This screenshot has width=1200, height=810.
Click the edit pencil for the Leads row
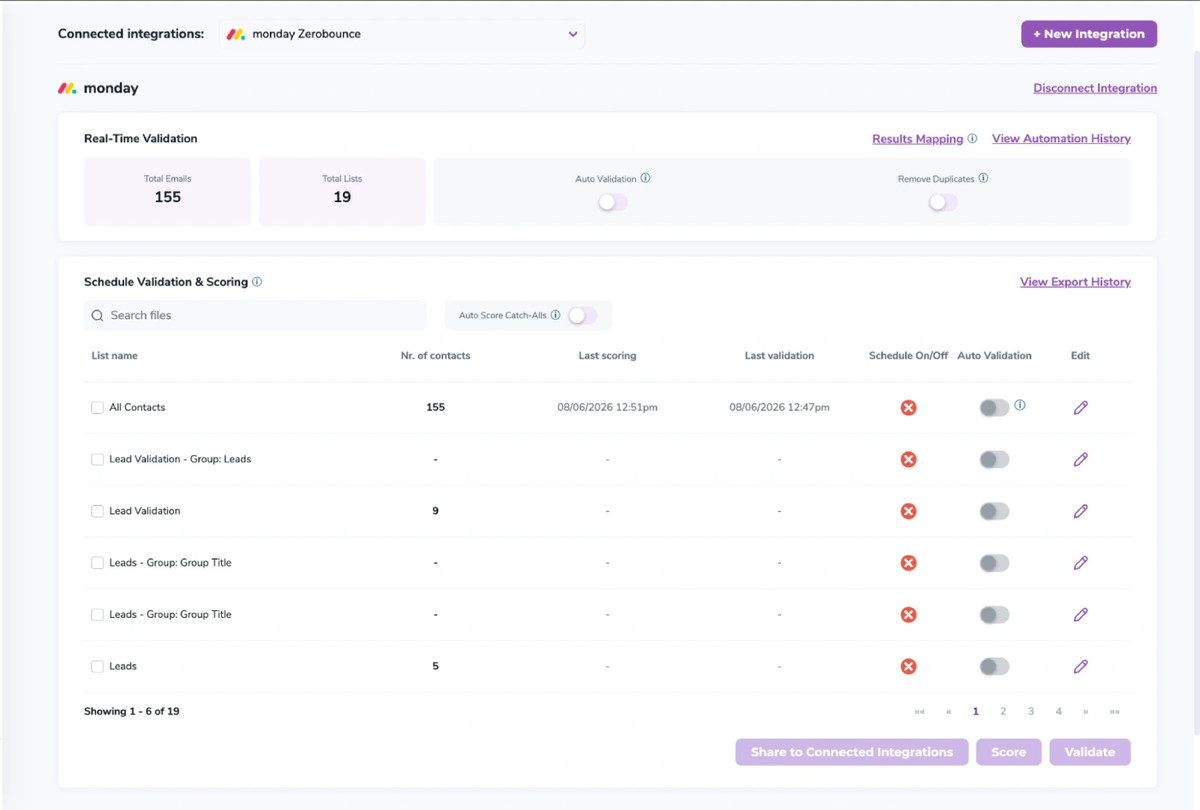pos(1080,667)
